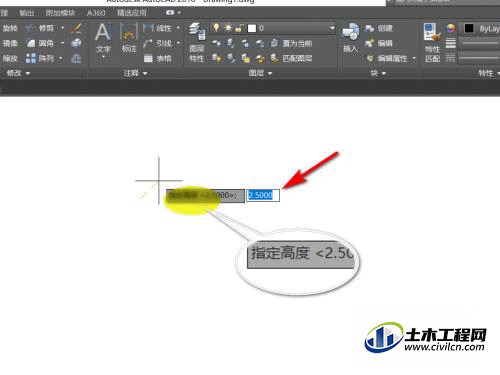Open the Trim (修剪) dropdown arrow
The height and width of the screenshot is (375, 500).
(62, 28)
